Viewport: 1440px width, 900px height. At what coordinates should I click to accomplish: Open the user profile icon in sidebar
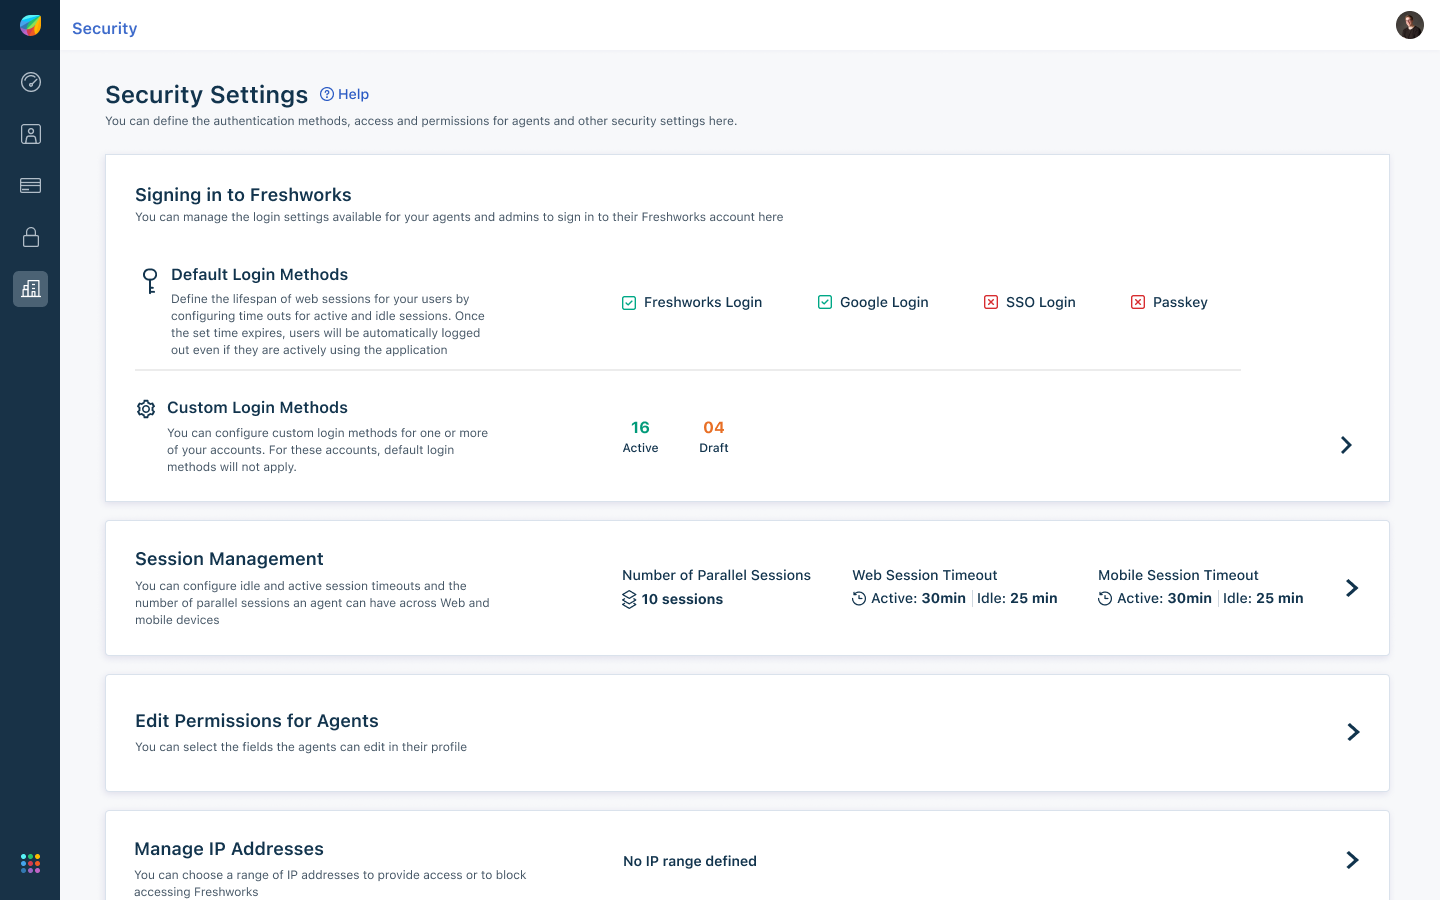[31, 134]
